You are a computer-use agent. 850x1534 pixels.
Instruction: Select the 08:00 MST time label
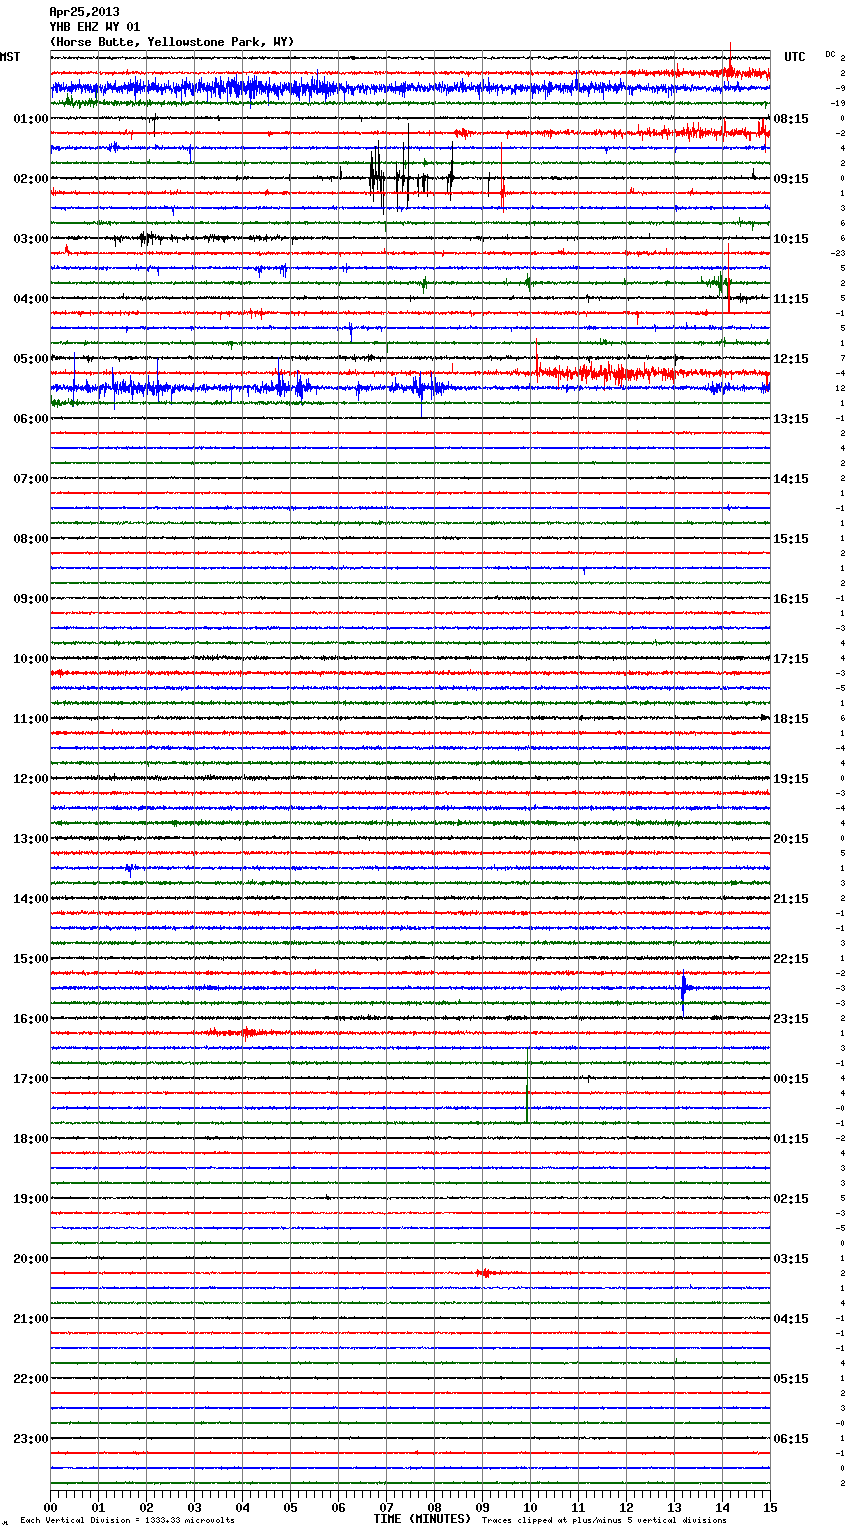click(31, 539)
